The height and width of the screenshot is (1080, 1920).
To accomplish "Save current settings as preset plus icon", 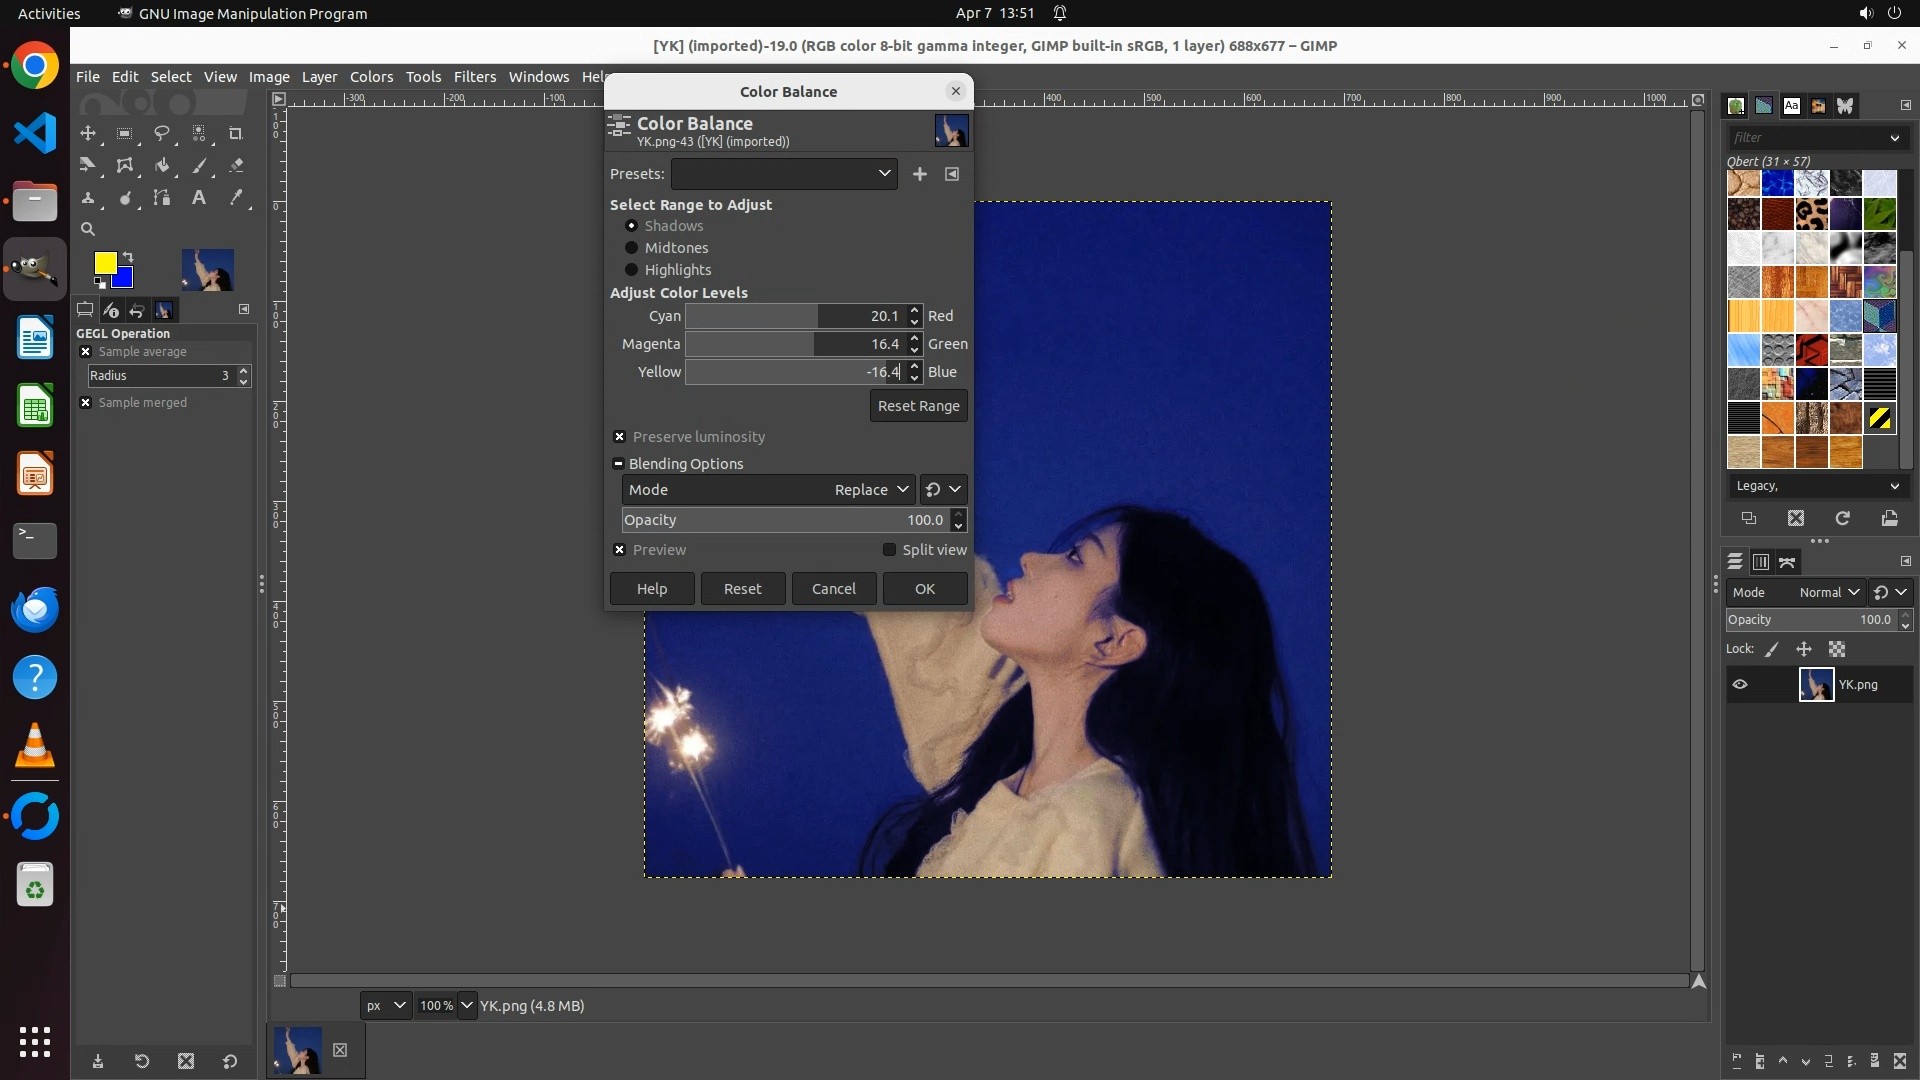I will (919, 174).
